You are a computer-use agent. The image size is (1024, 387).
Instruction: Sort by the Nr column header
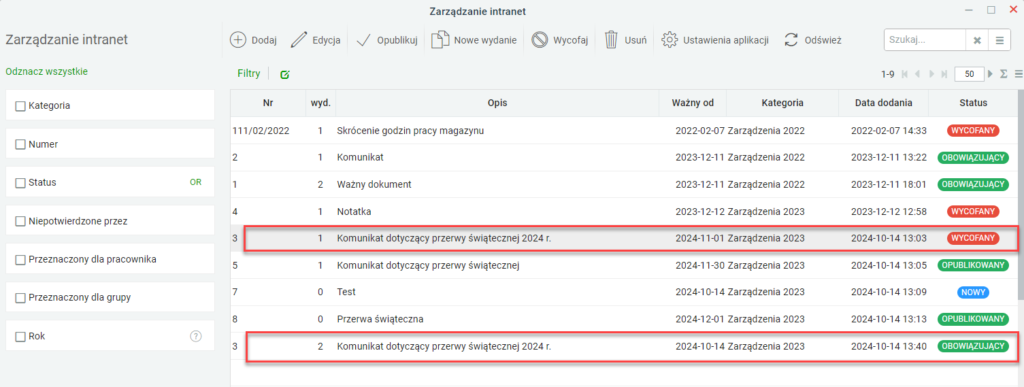coord(268,103)
